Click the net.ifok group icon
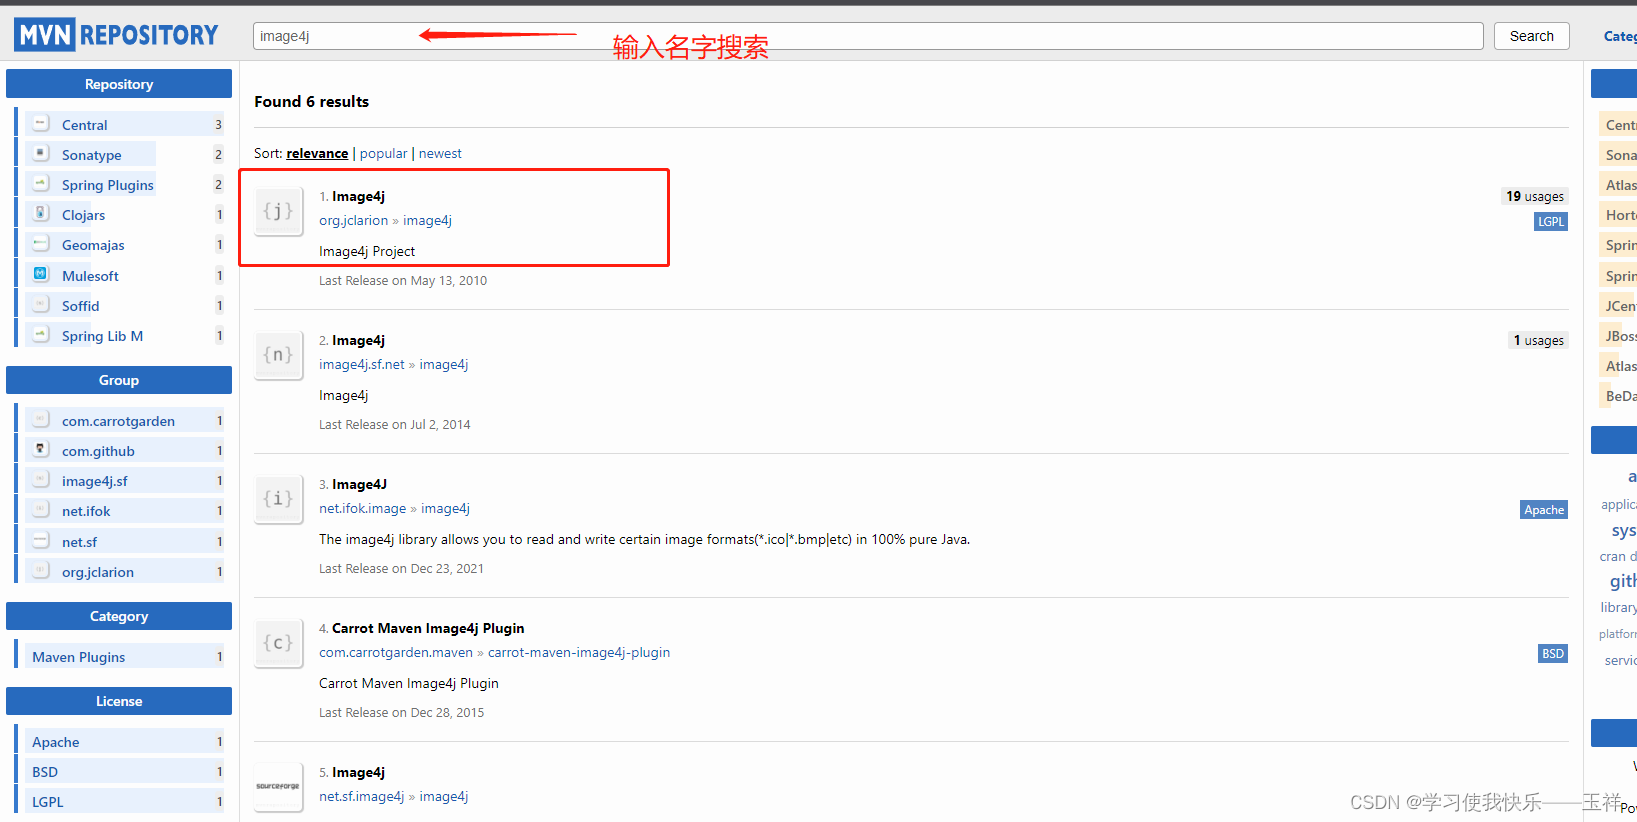The width and height of the screenshot is (1637, 822). pyautogui.click(x=41, y=509)
